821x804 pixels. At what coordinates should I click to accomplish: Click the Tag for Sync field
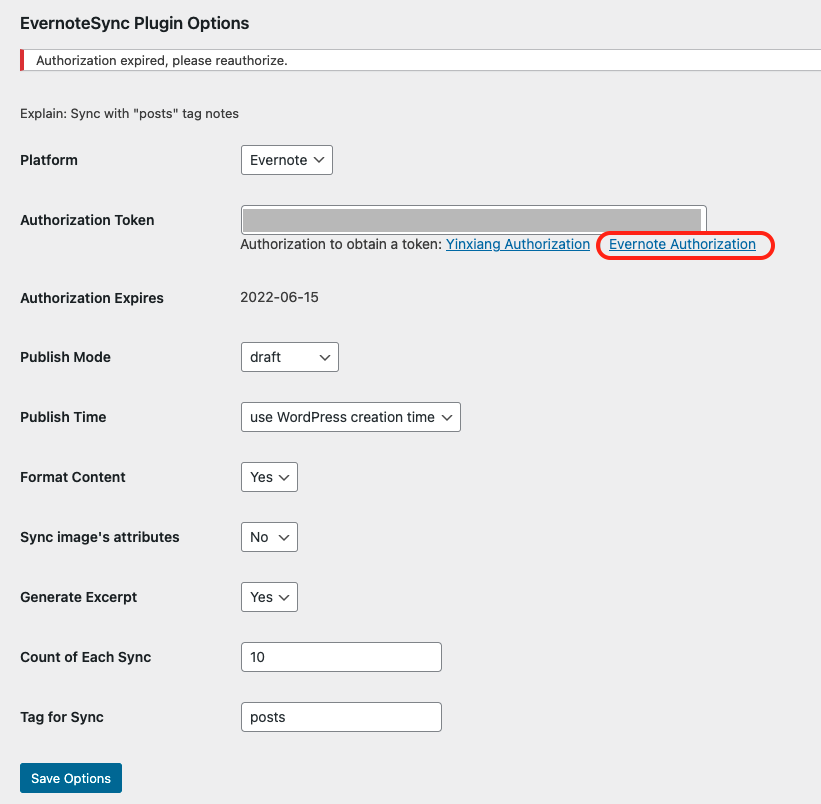click(341, 717)
